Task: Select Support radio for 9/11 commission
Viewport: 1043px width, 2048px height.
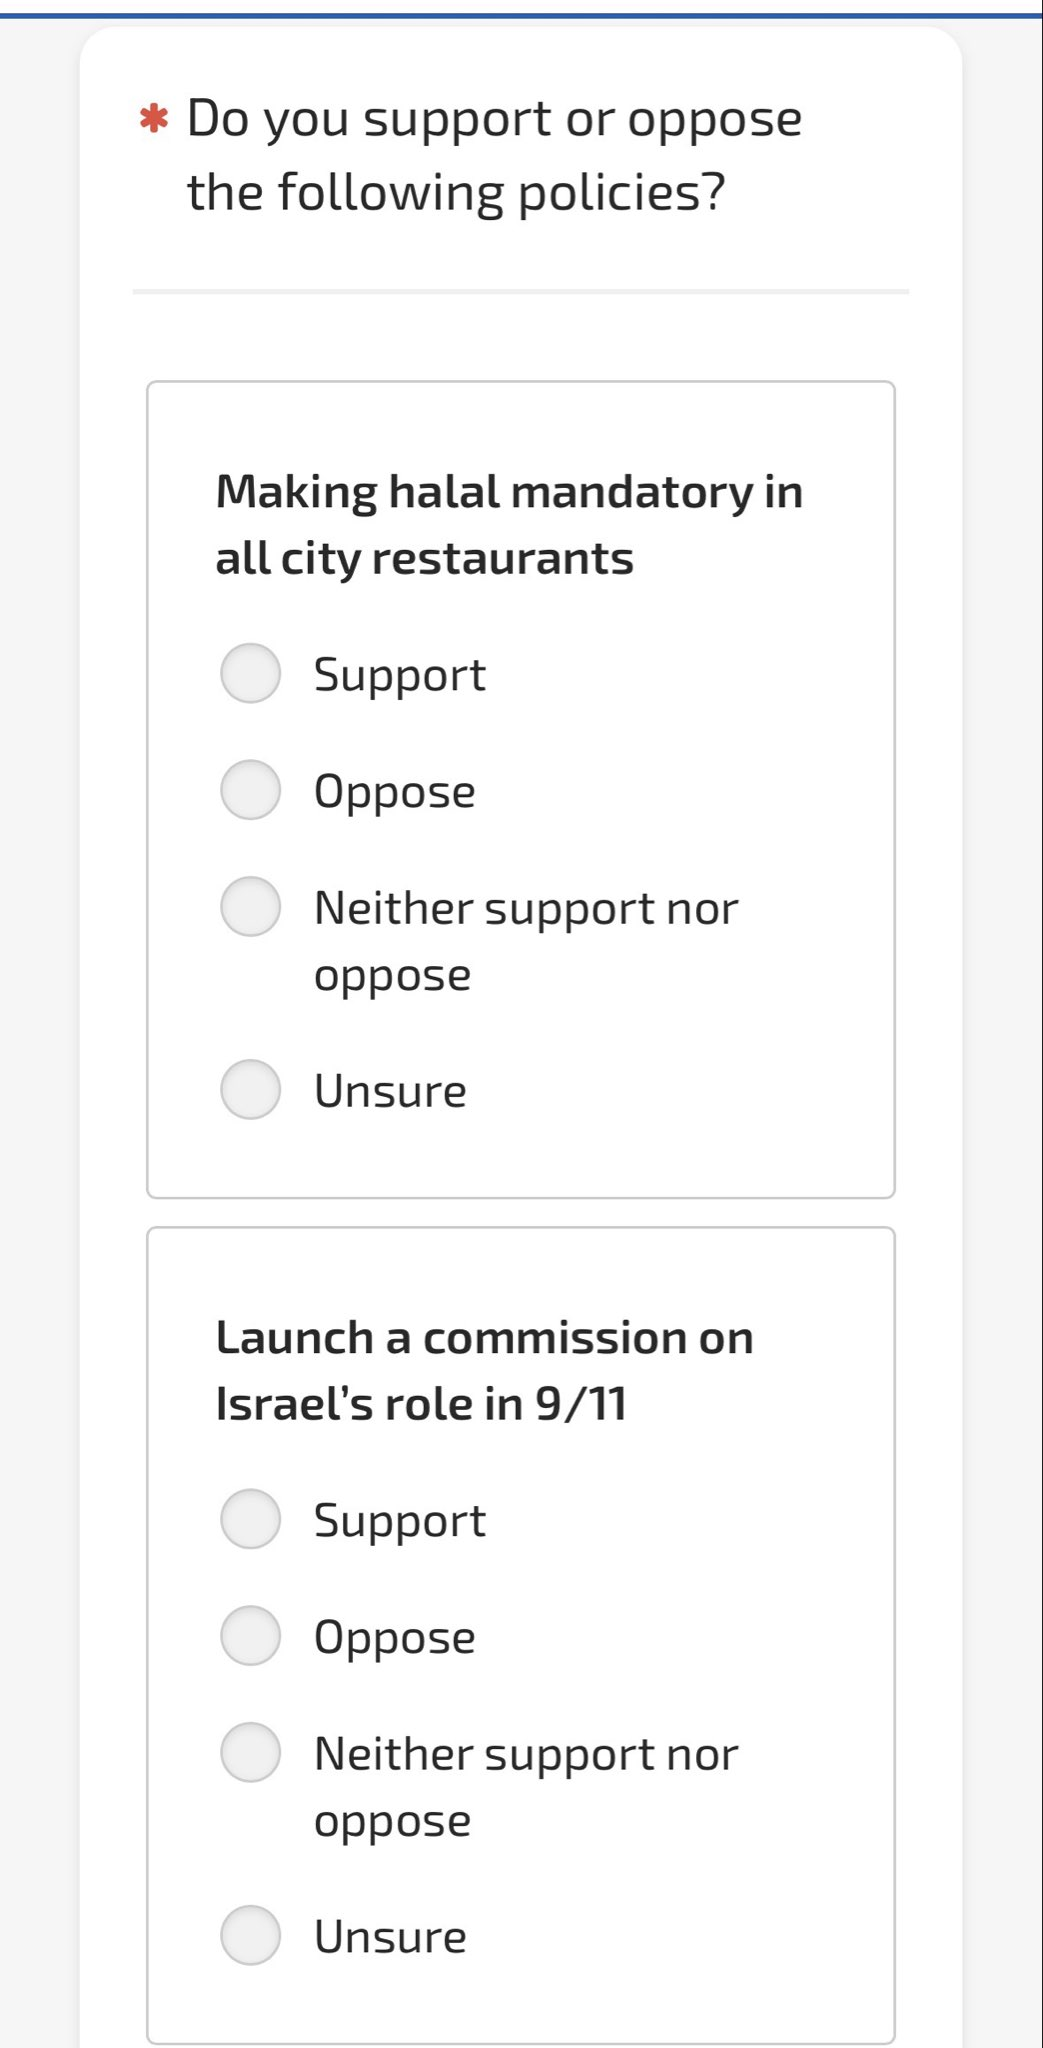Action: click(250, 1519)
